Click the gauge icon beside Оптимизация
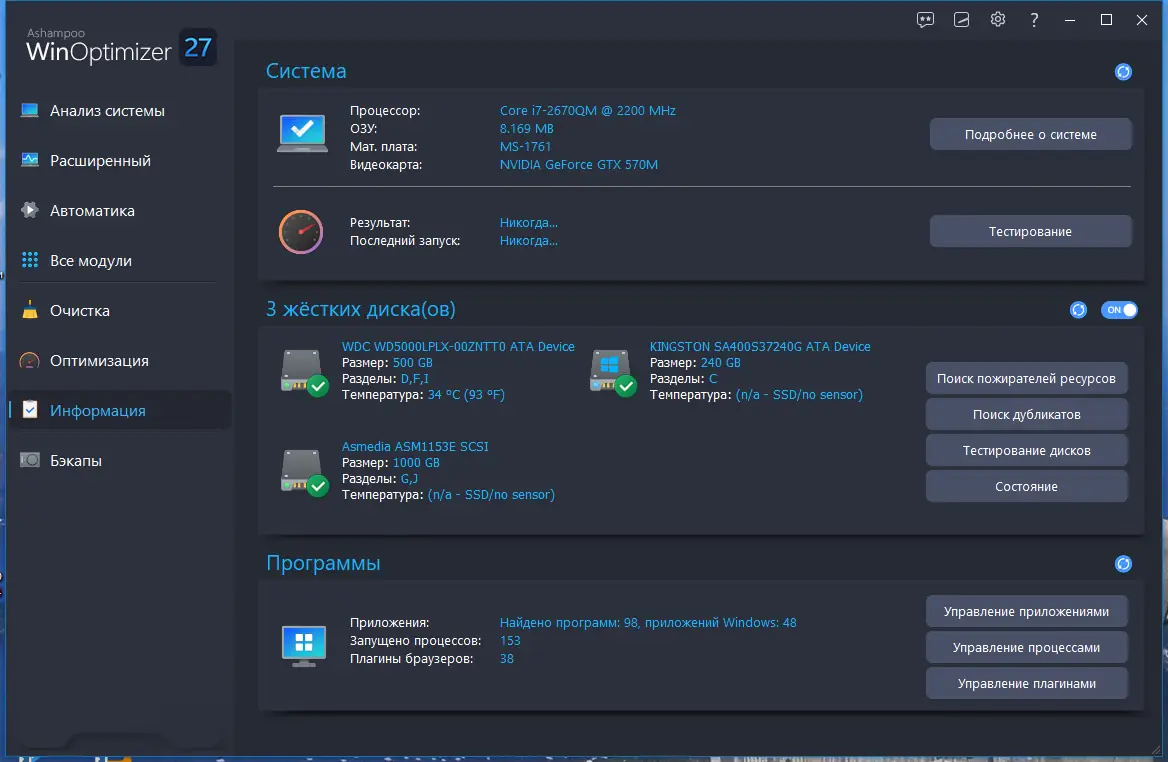 pyautogui.click(x=30, y=361)
